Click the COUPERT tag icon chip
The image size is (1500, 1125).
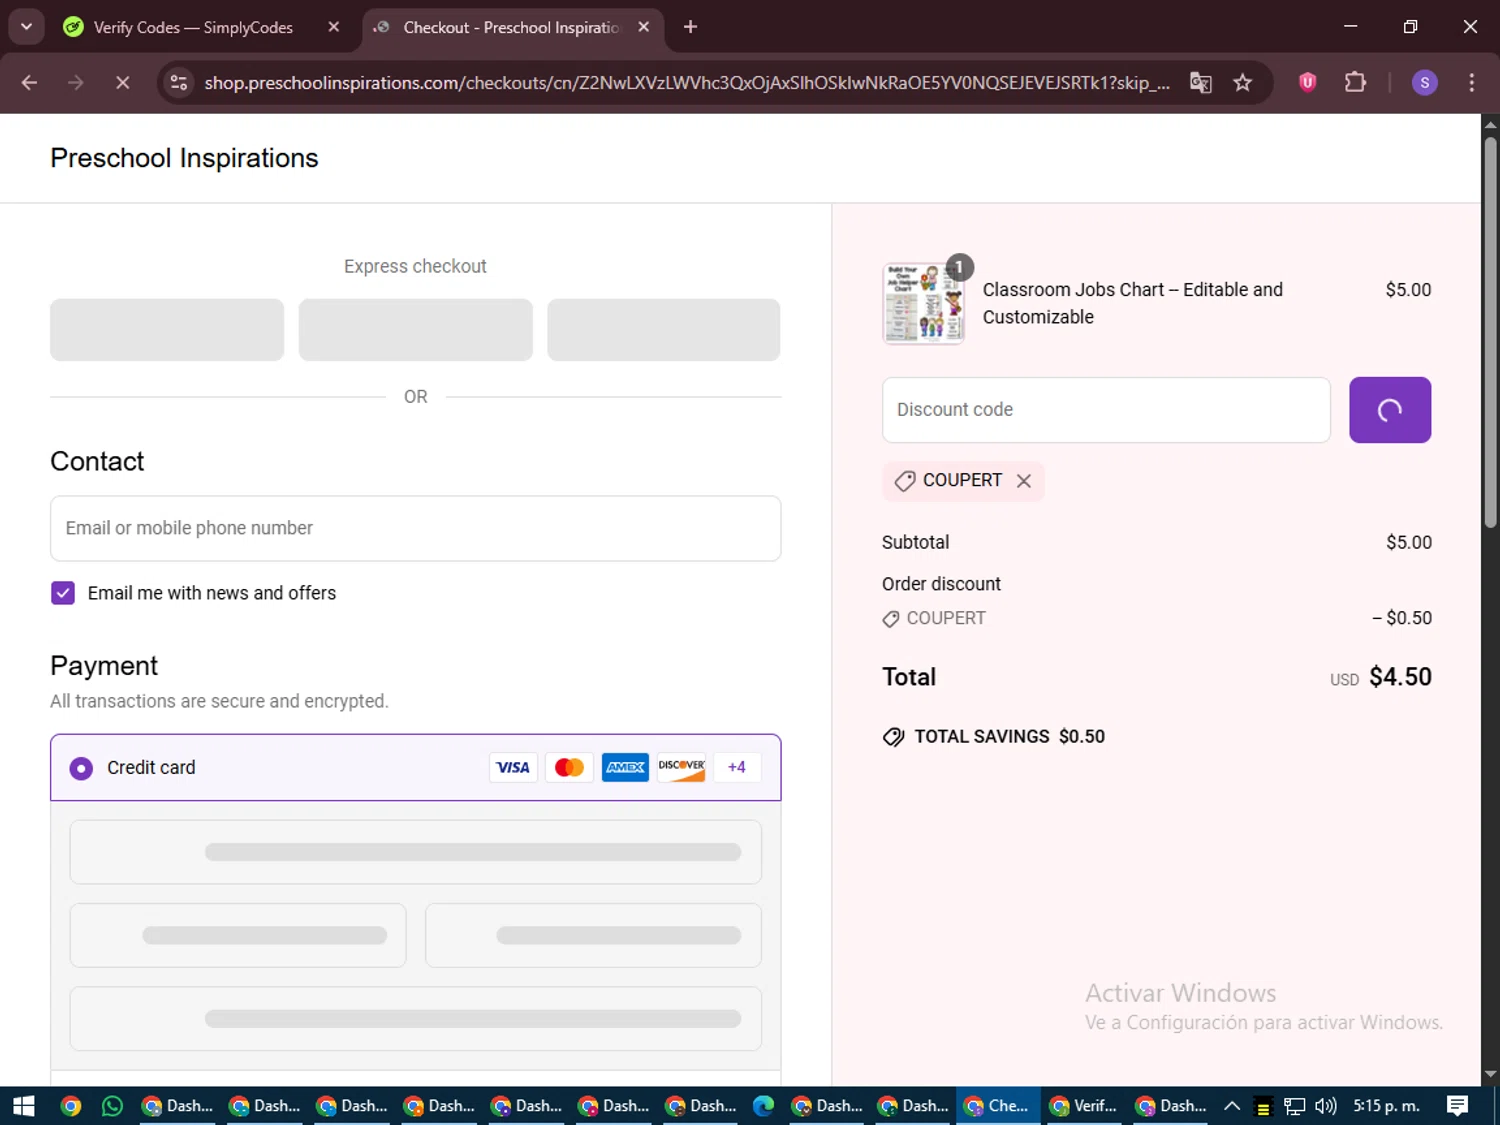pyautogui.click(x=905, y=481)
